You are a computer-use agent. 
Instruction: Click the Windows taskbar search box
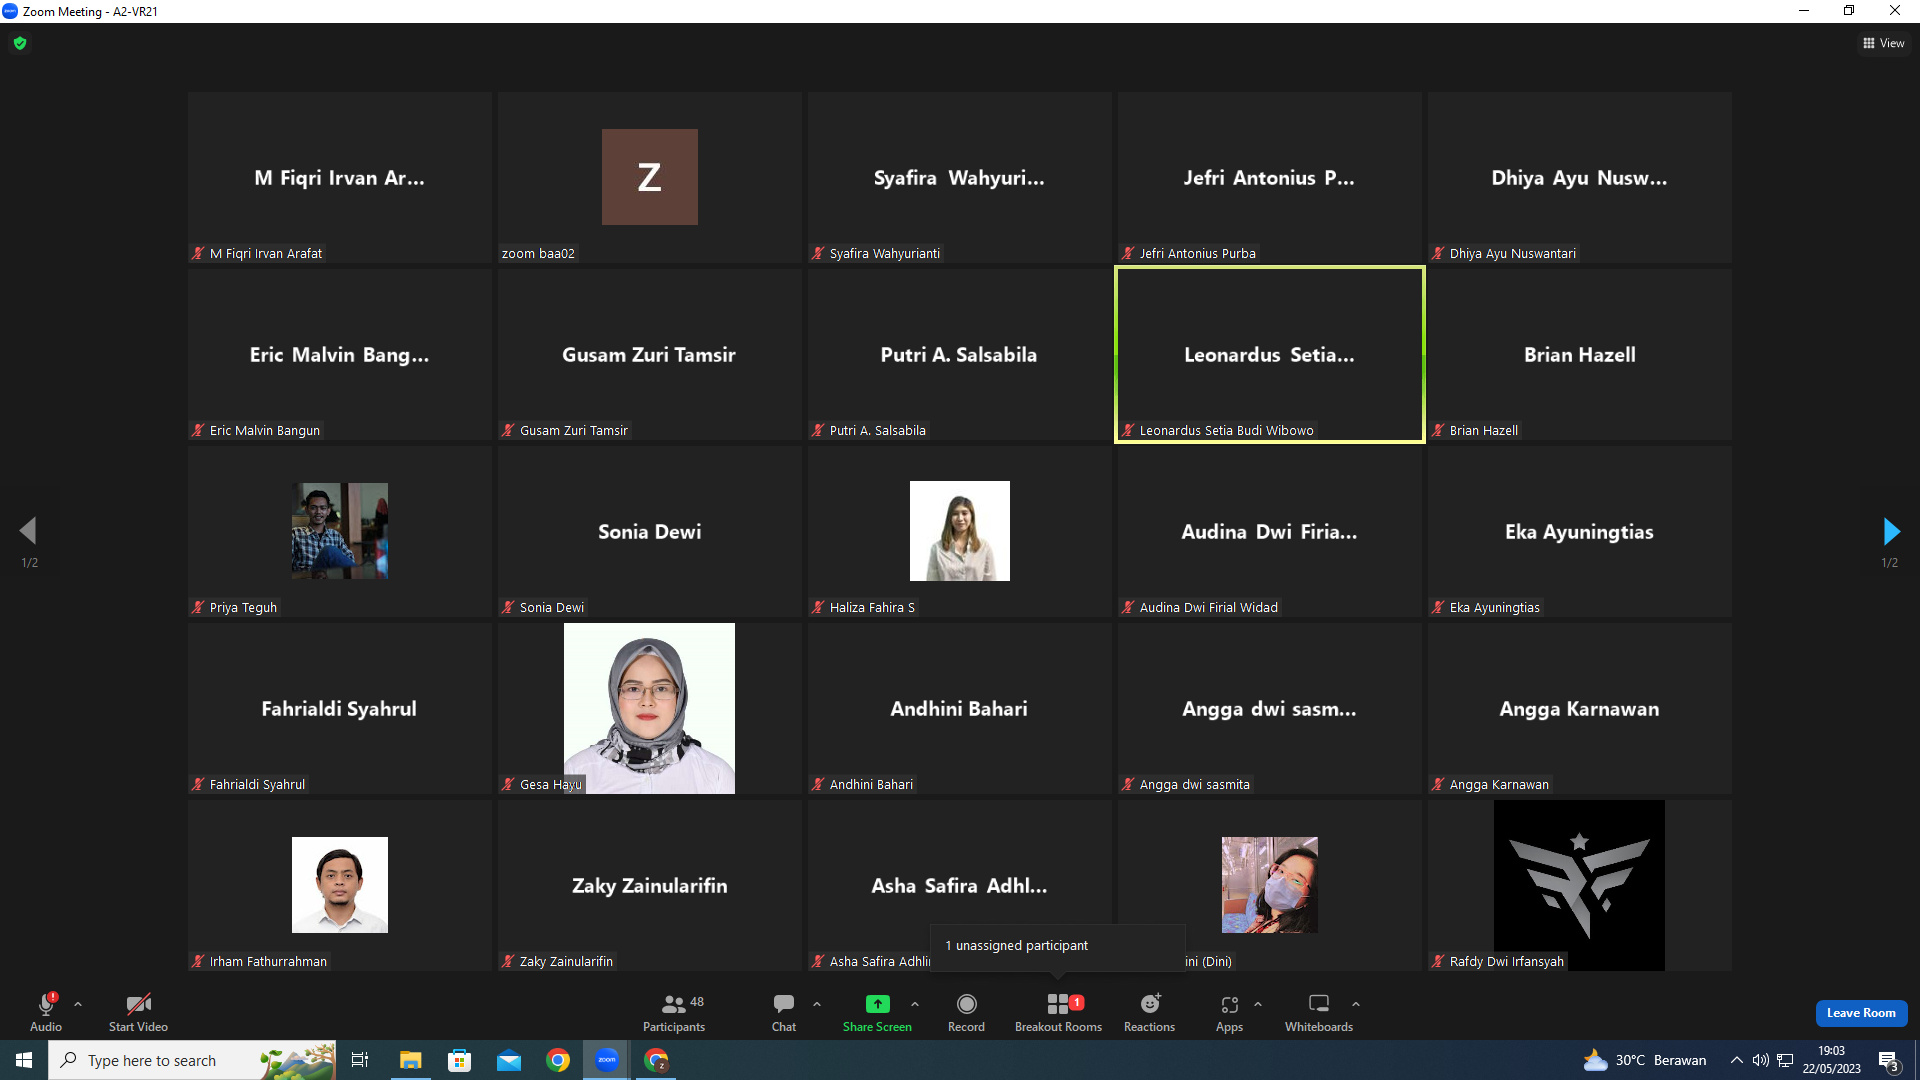[192, 1060]
